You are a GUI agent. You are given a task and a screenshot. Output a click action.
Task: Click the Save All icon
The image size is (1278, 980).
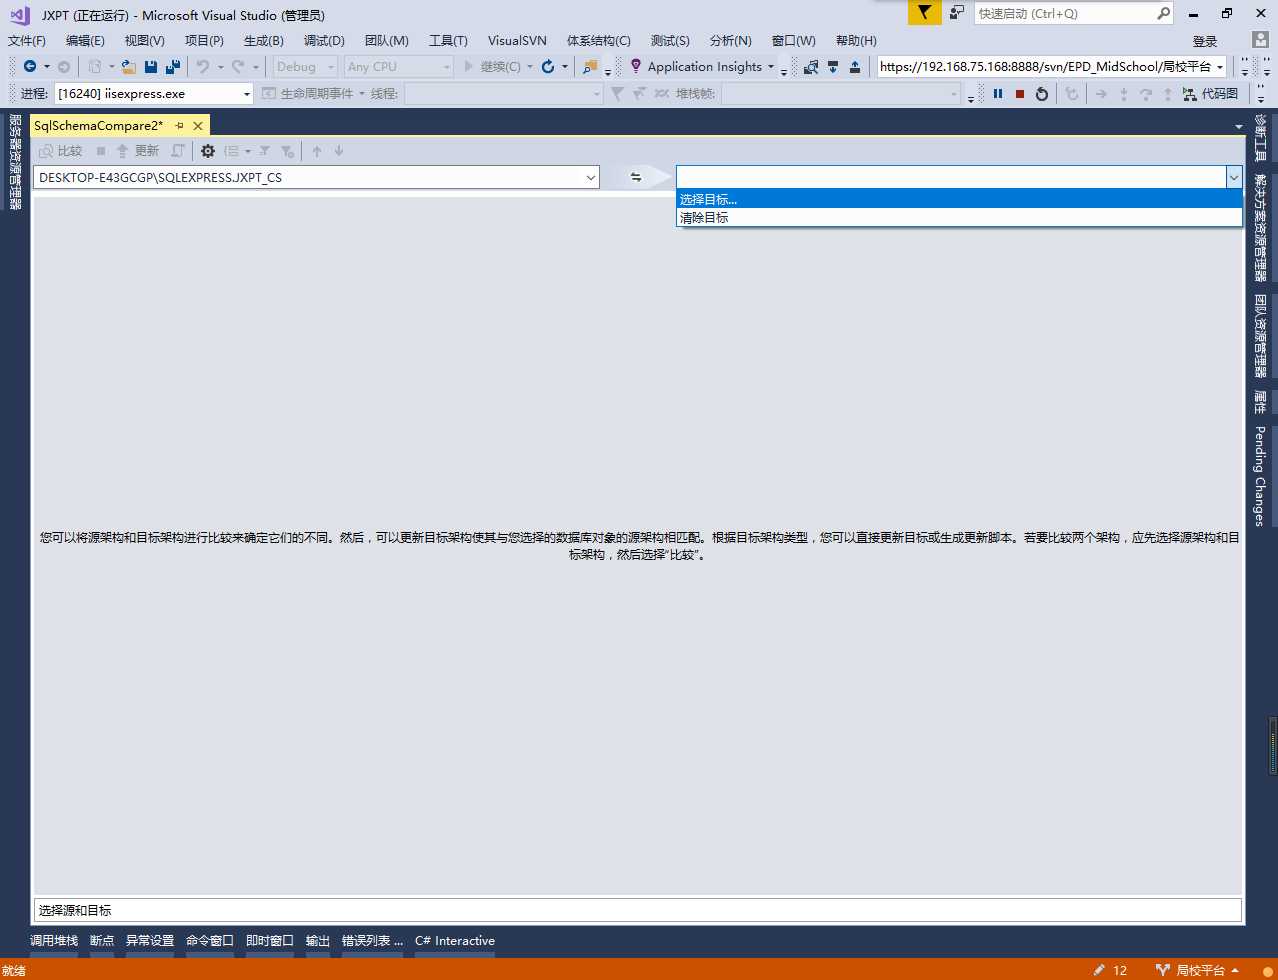pyautogui.click(x=173, y=67)
